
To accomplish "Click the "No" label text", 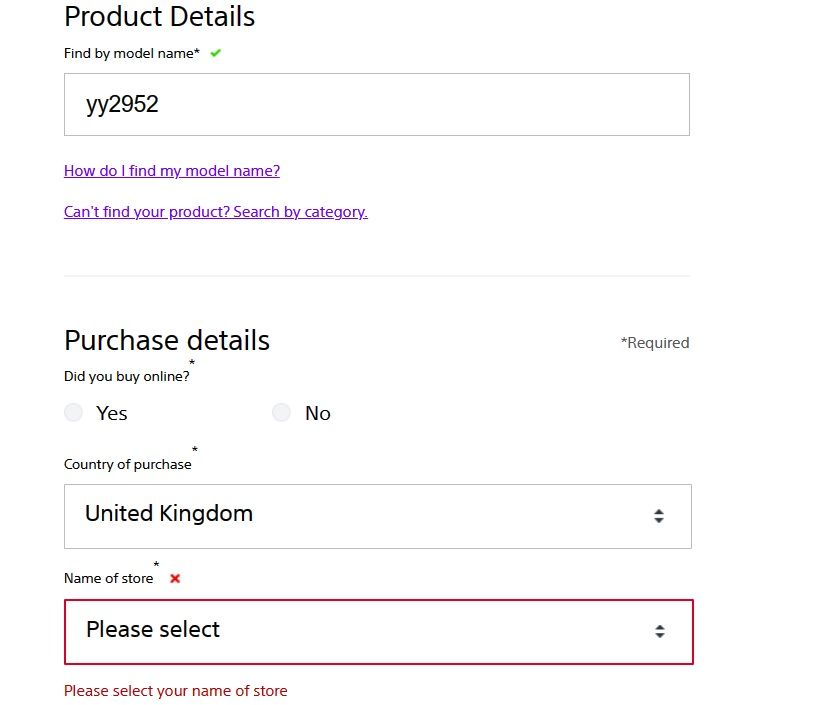I will tap(318, 413).
